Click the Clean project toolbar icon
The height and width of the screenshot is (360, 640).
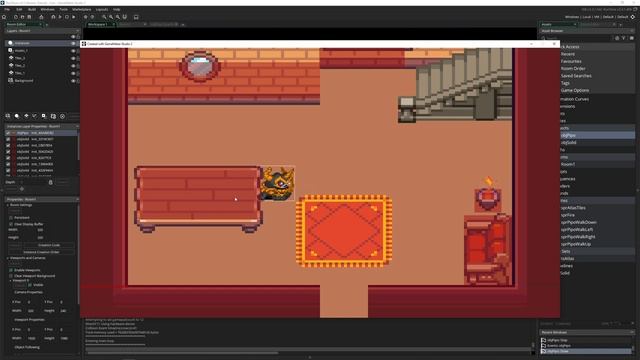tap(74, 17)
